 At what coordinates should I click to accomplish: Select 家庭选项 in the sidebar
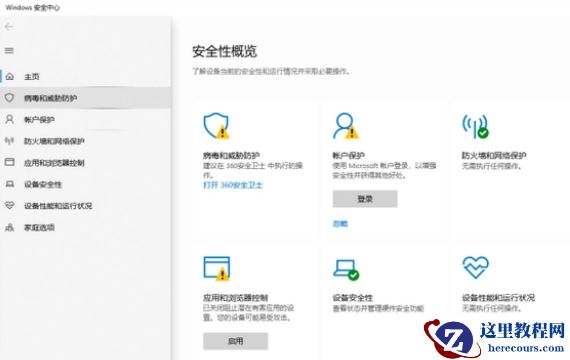85,228
